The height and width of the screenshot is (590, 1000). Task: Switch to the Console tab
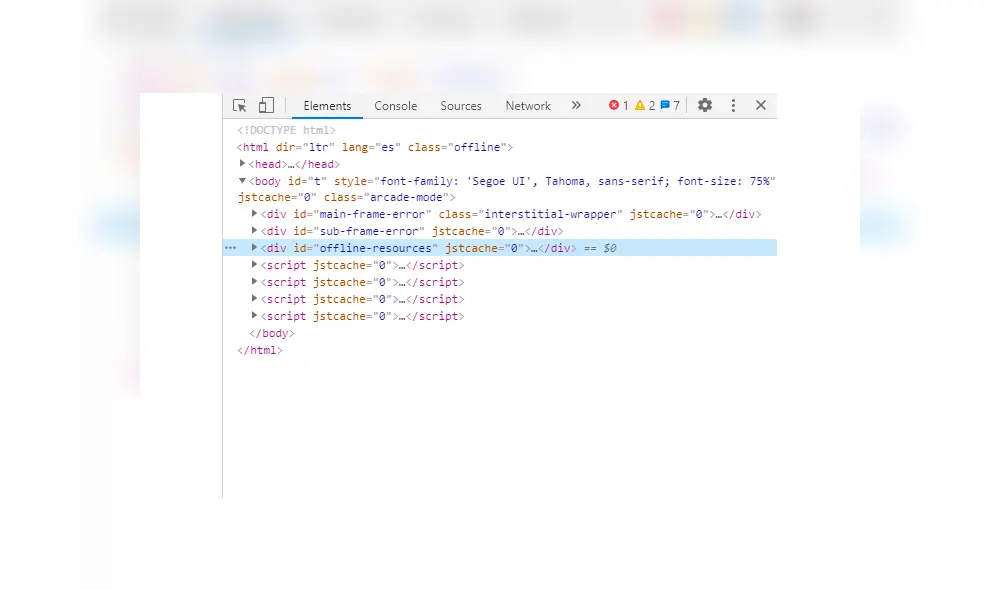click(x=396, y=106)
